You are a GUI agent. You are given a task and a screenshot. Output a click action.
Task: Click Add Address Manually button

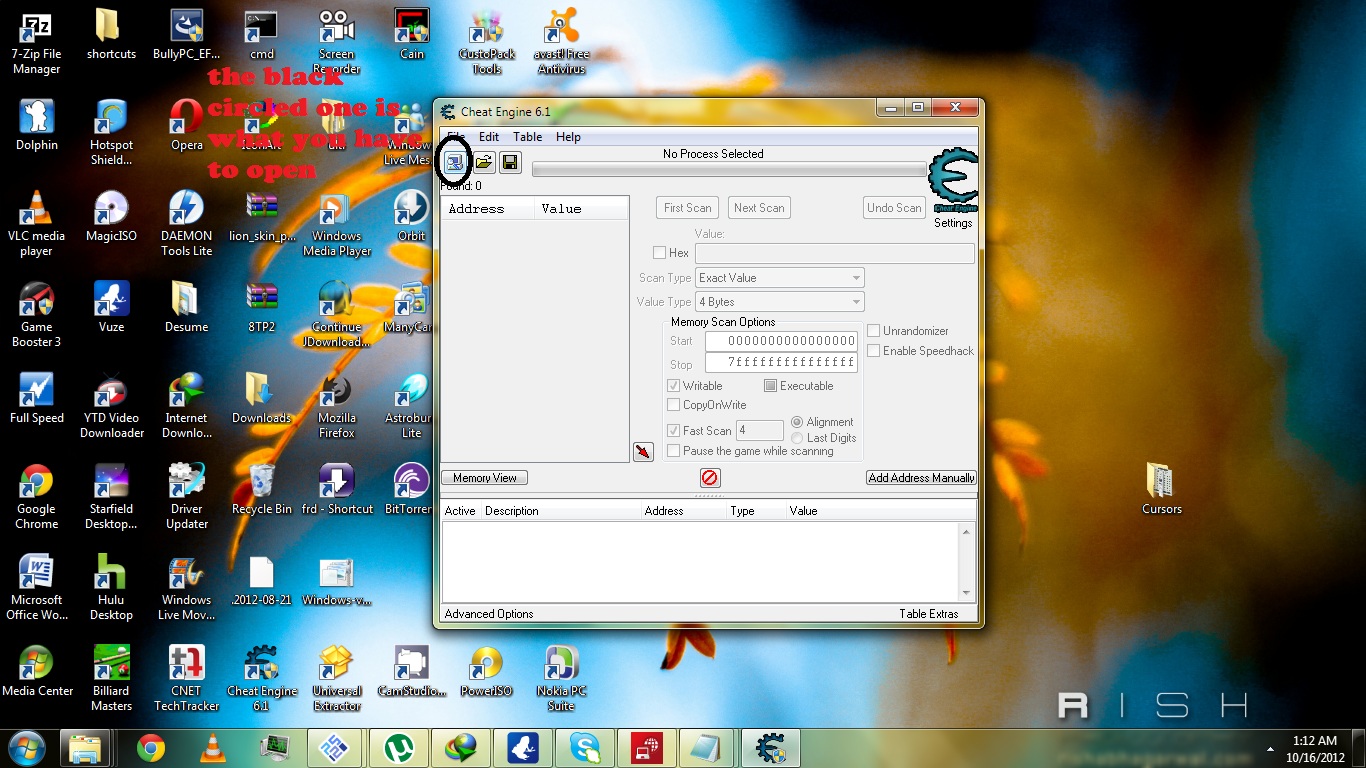(921, 478)
